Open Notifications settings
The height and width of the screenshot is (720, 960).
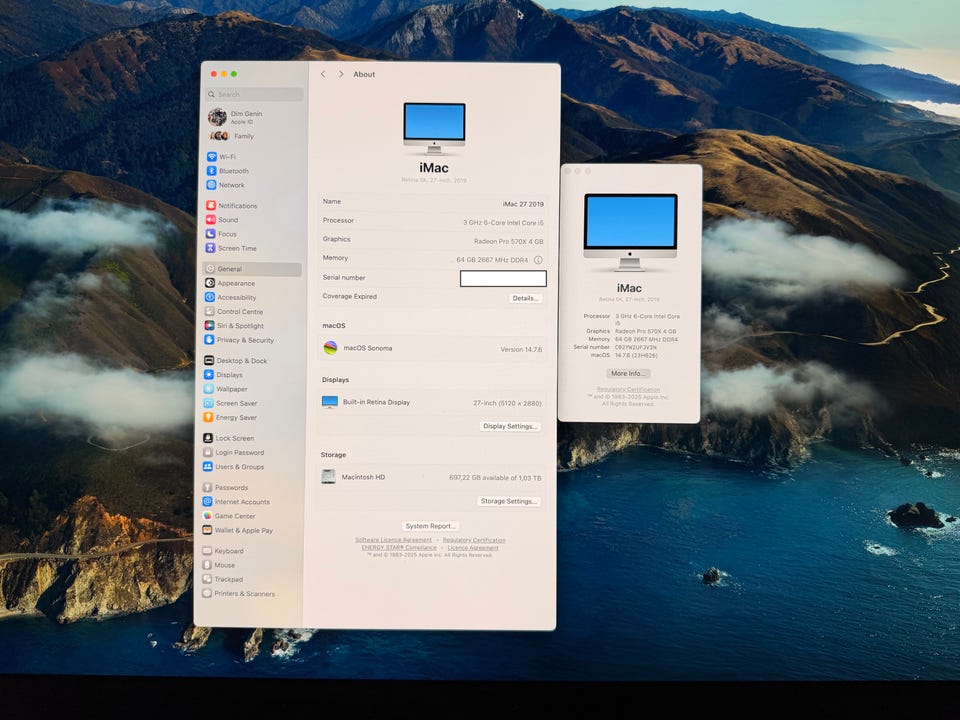tap(231, 206)
